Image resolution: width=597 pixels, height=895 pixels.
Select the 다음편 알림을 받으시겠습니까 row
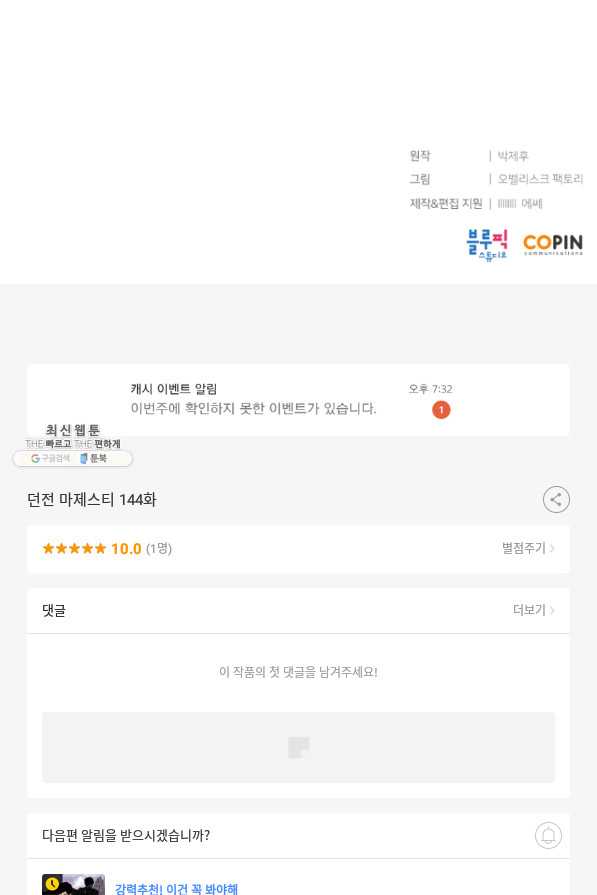[298, 836]
